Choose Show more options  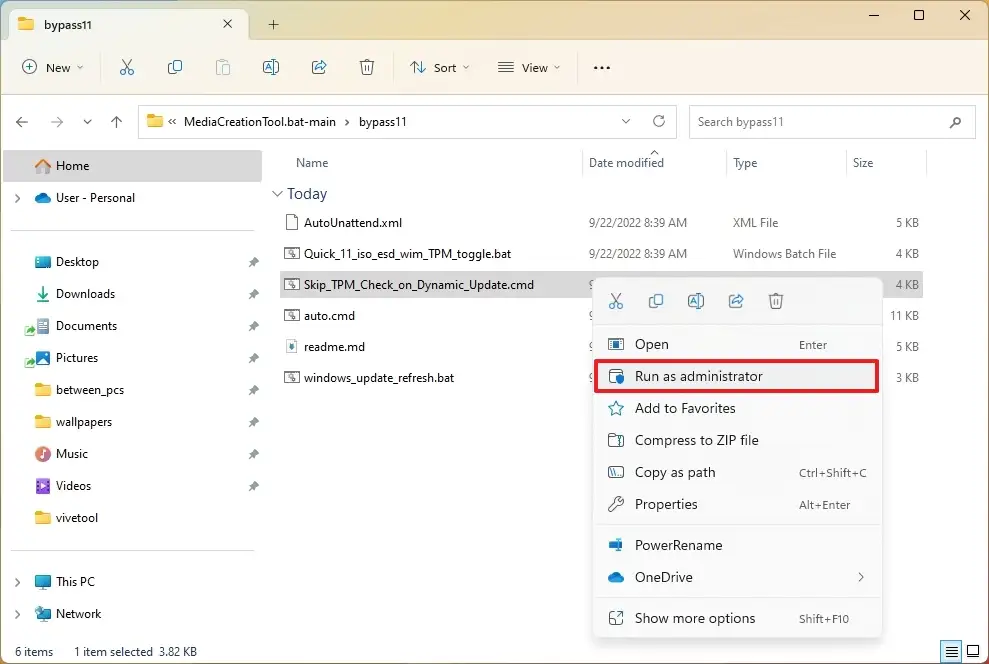coord(695,618)
